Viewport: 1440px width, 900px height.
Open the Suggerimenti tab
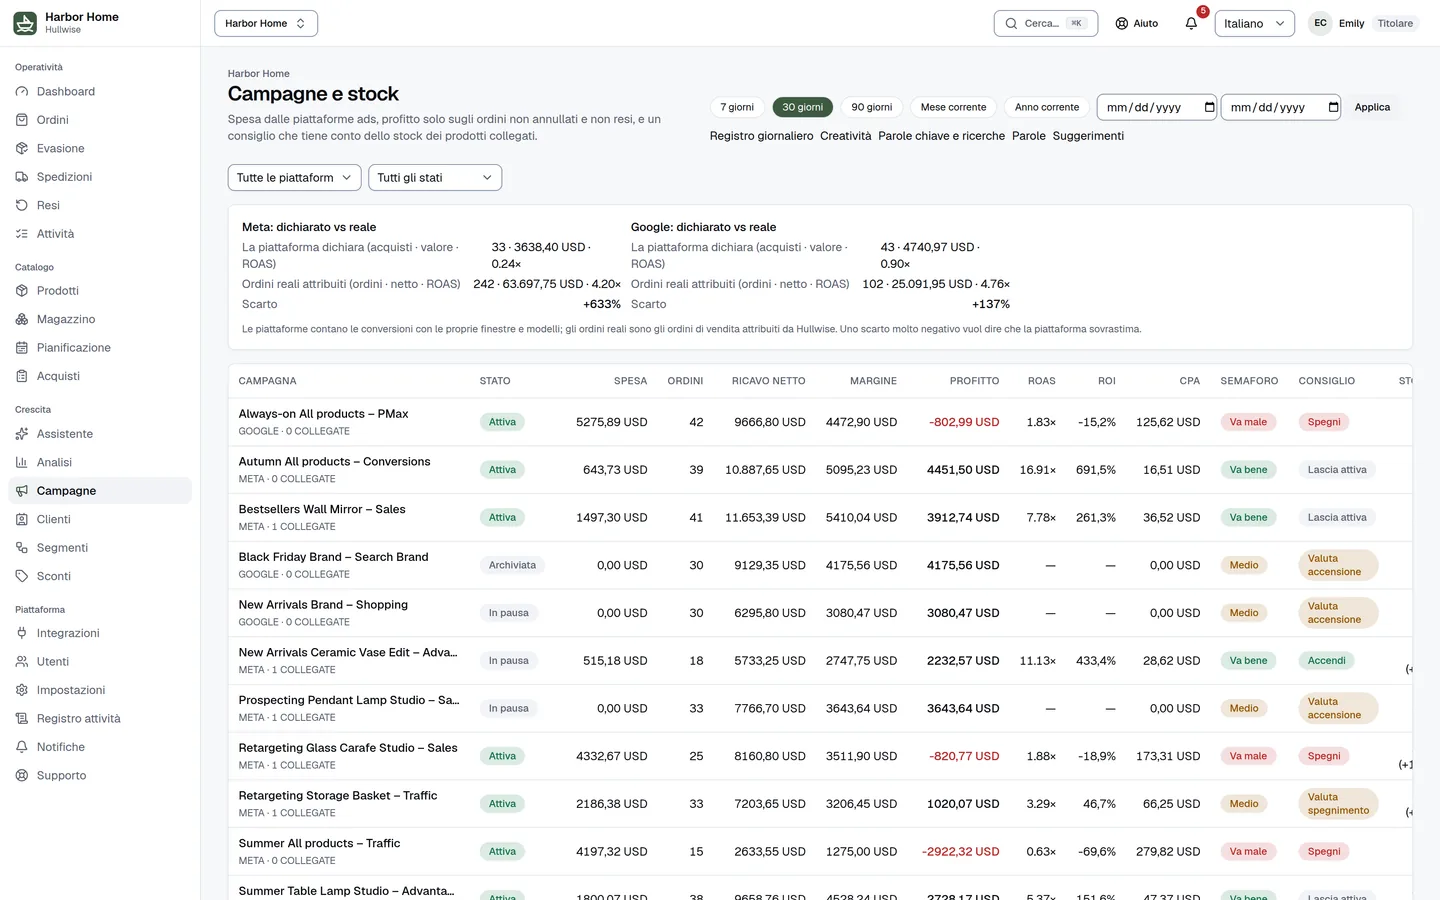coord(1088,136)
